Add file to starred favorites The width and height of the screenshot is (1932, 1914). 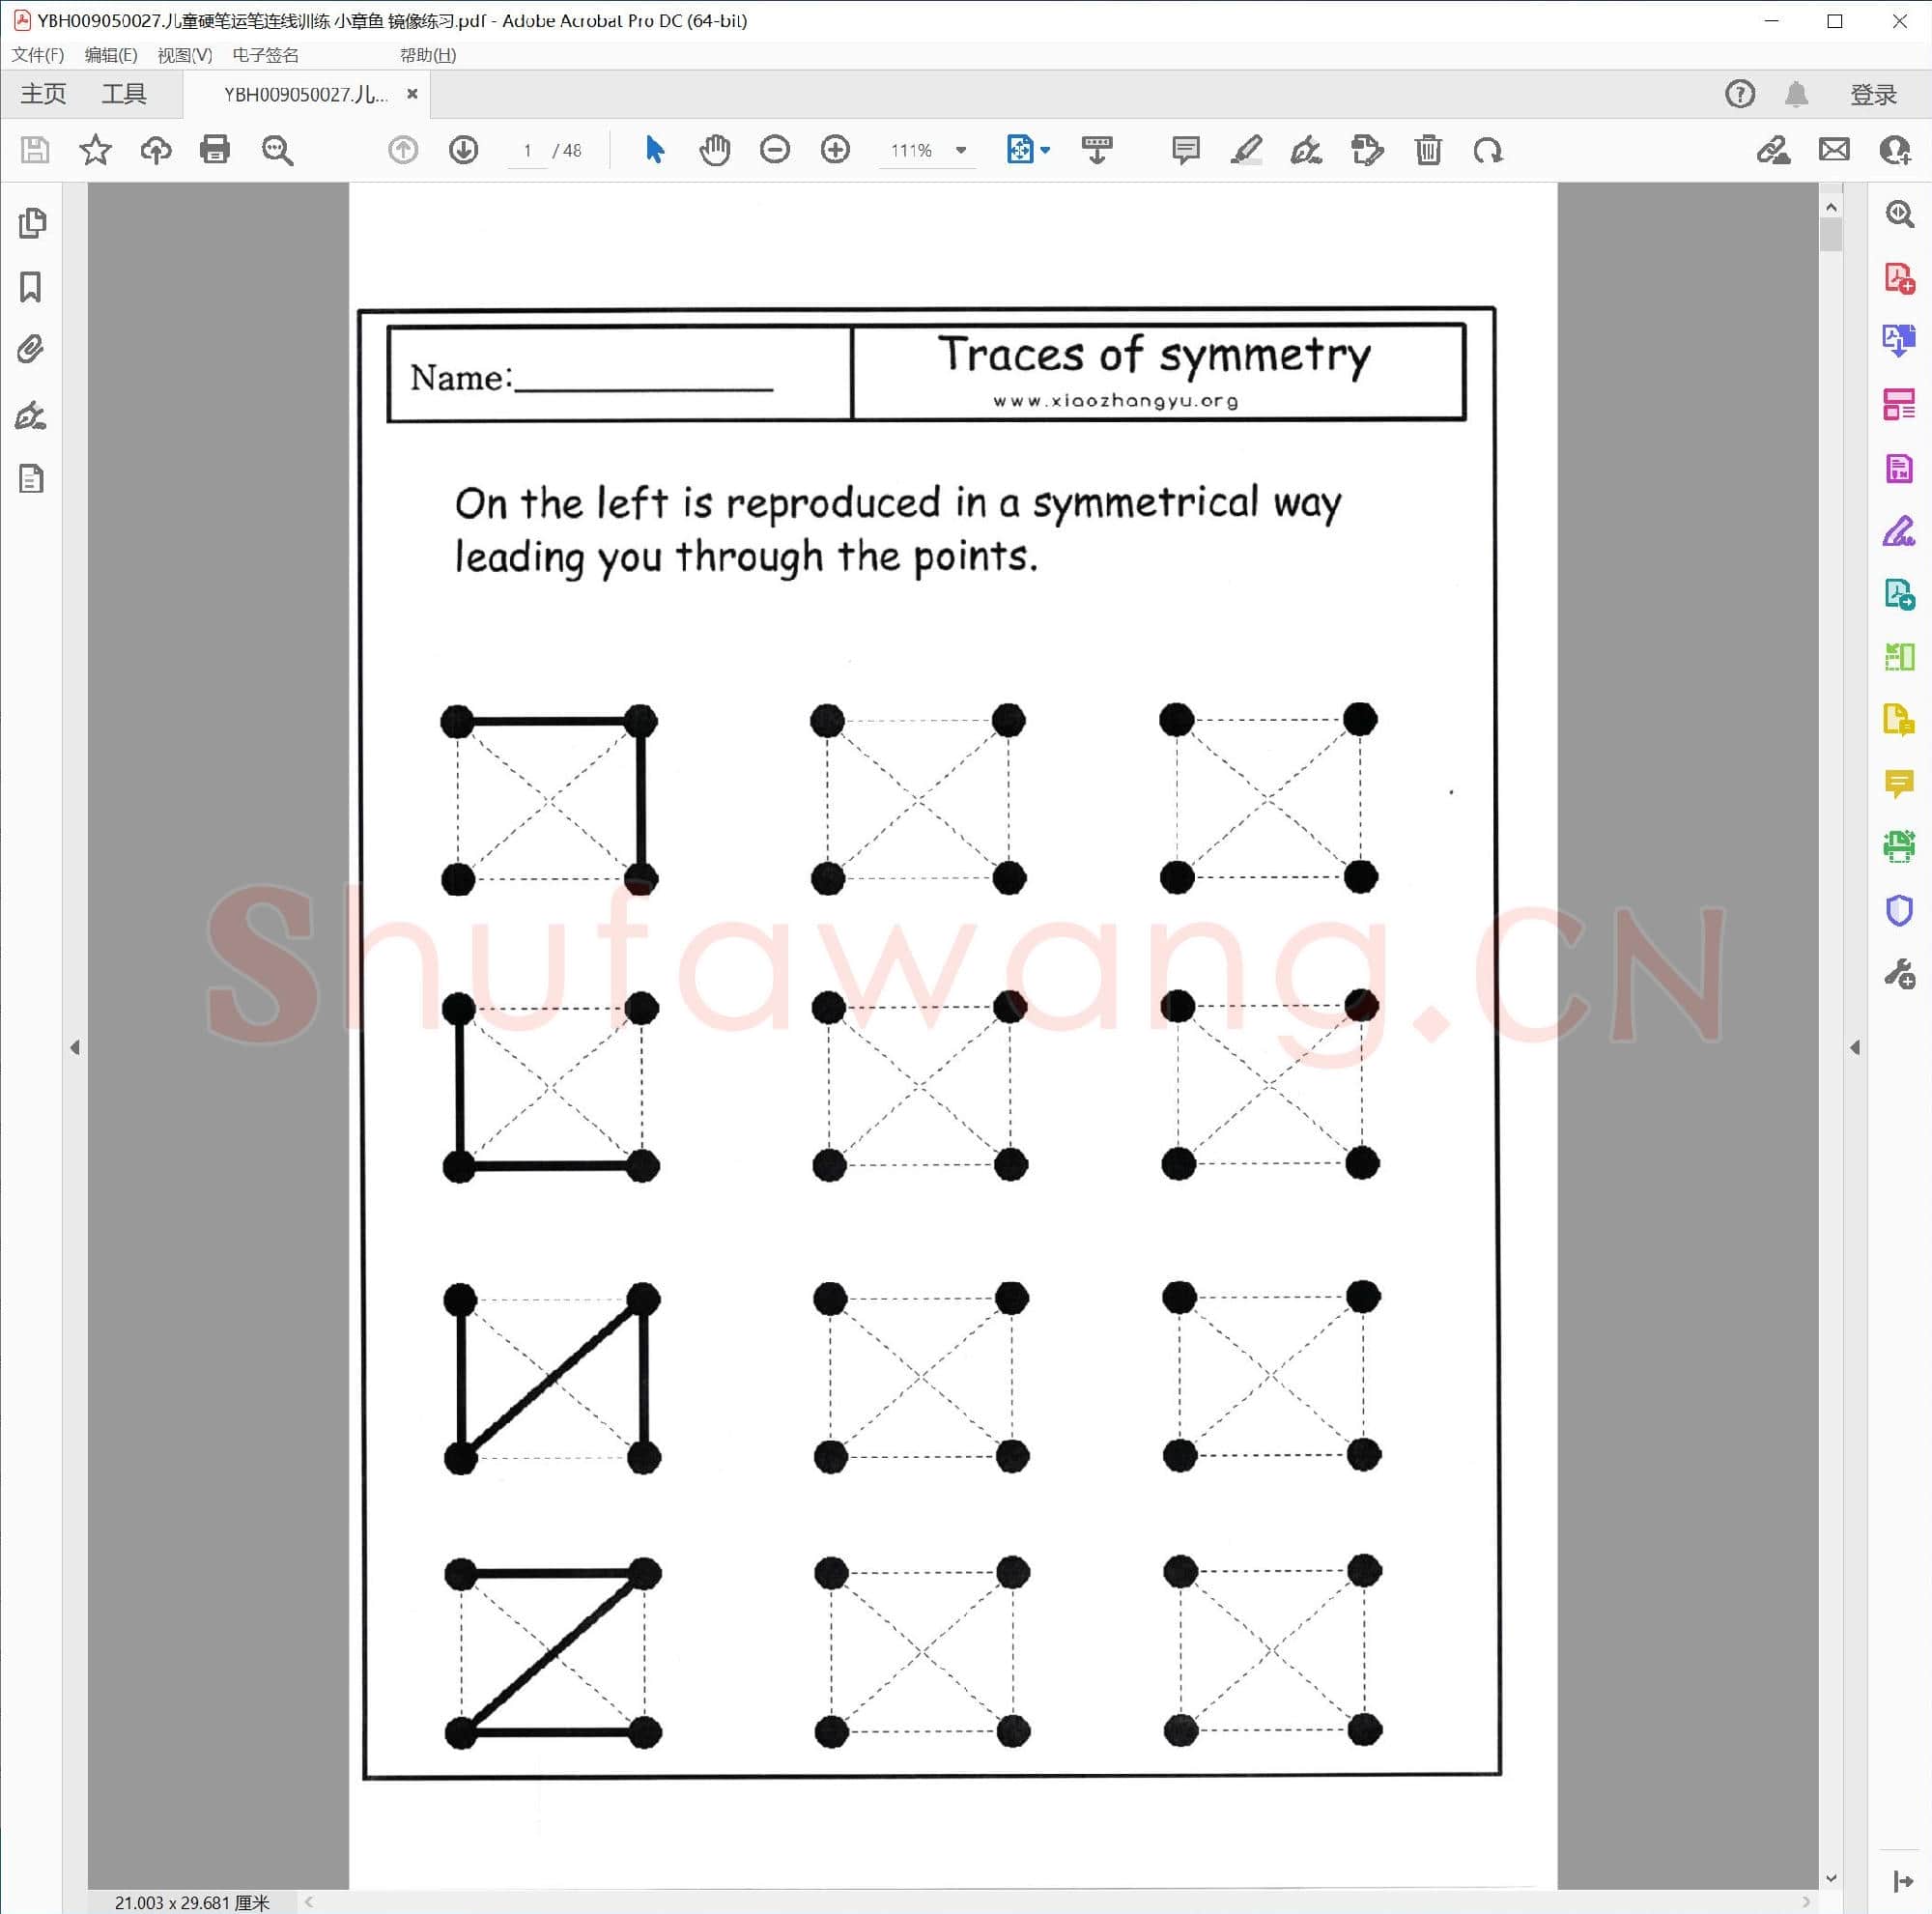point(95,150)
